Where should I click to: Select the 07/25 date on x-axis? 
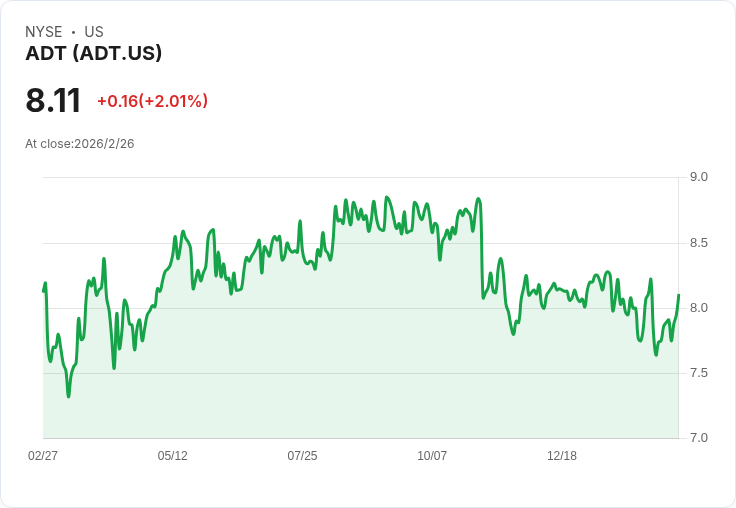(x=302, y=456)
